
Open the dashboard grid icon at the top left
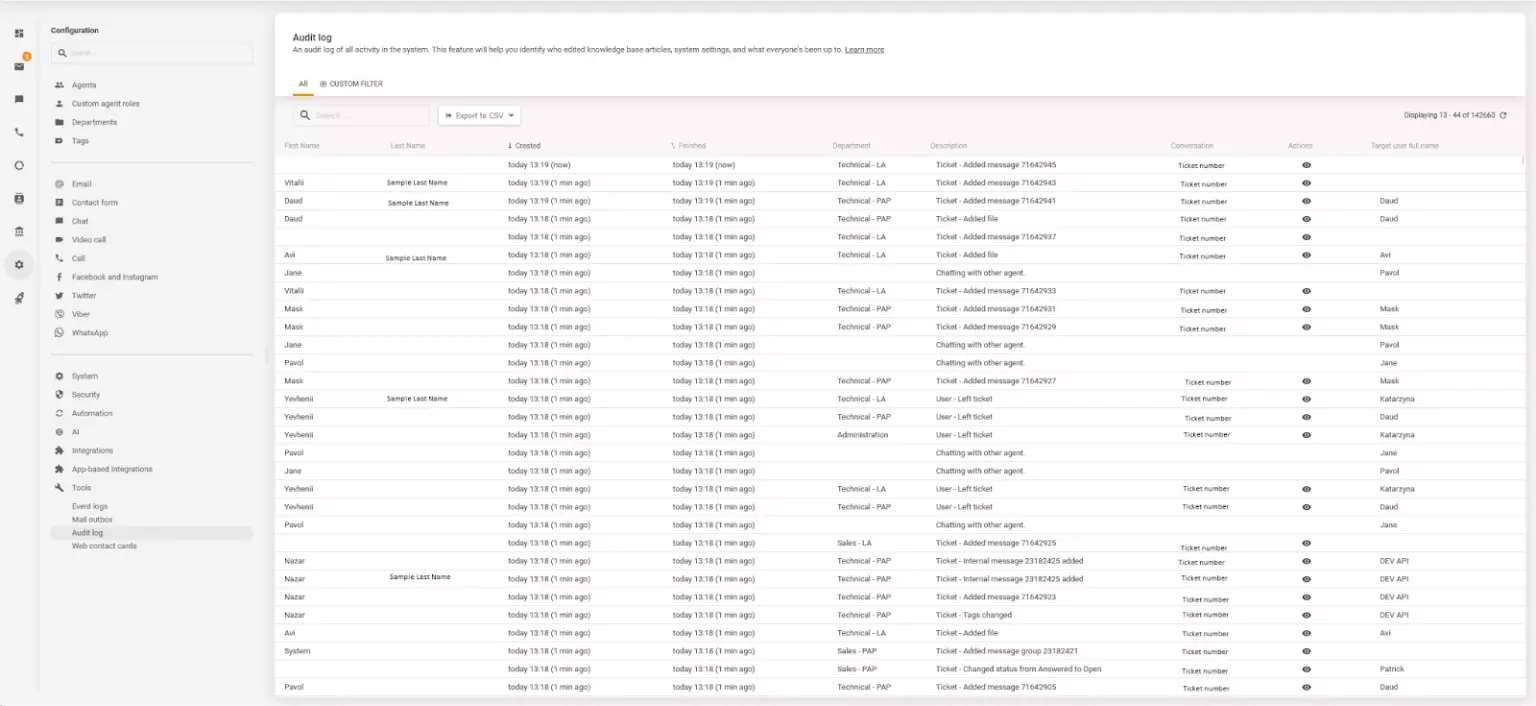tap(18, 33)
